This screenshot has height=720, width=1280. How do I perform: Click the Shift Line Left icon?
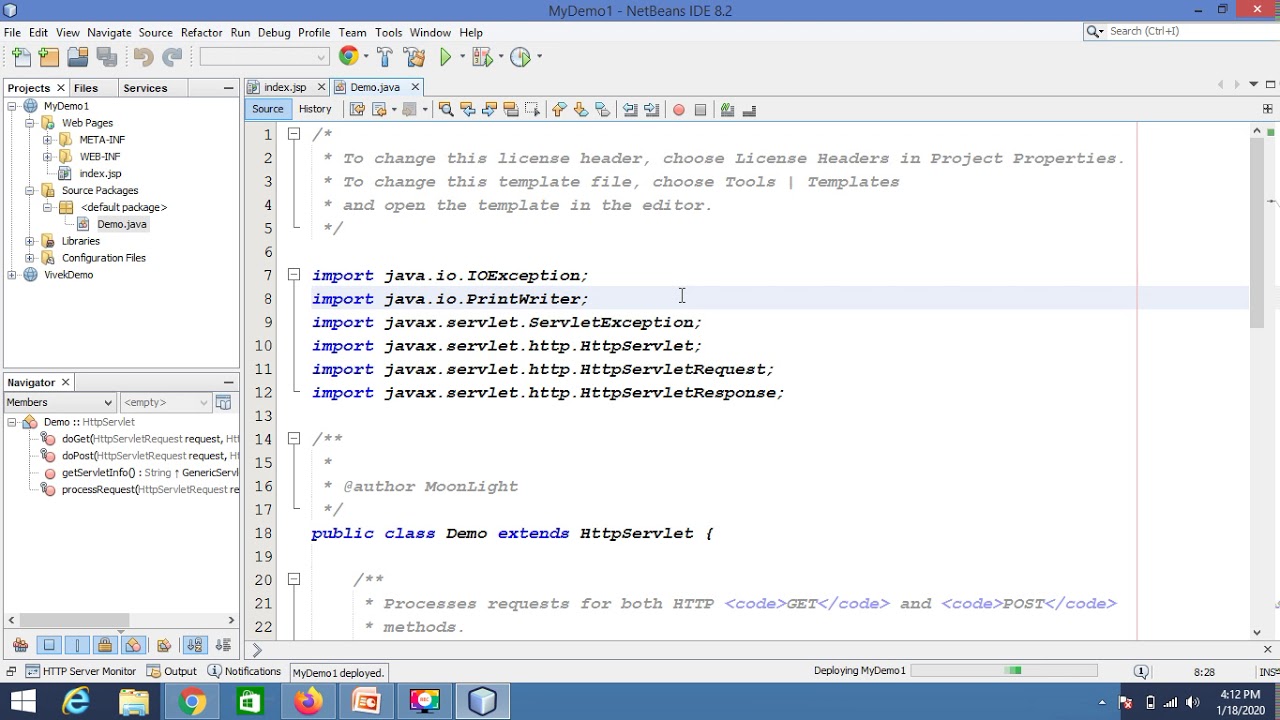(630, 110)
